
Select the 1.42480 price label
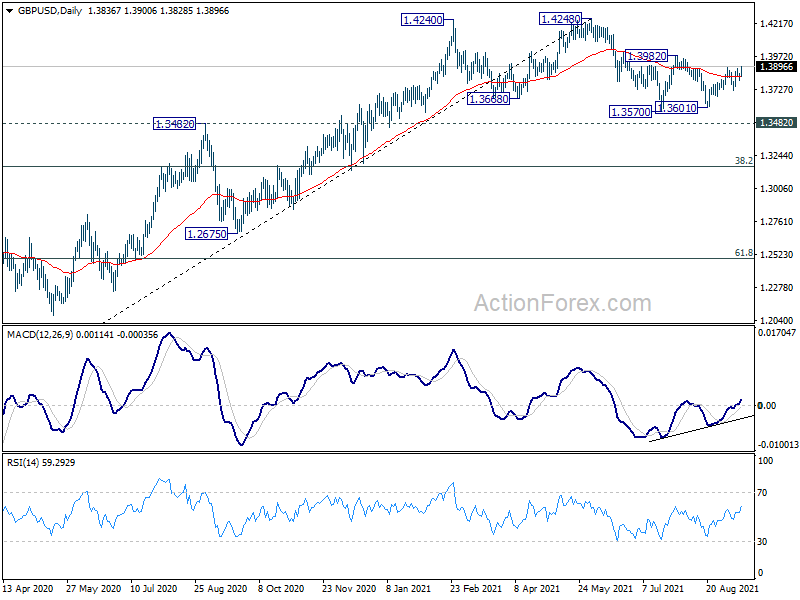coord(560,19)
